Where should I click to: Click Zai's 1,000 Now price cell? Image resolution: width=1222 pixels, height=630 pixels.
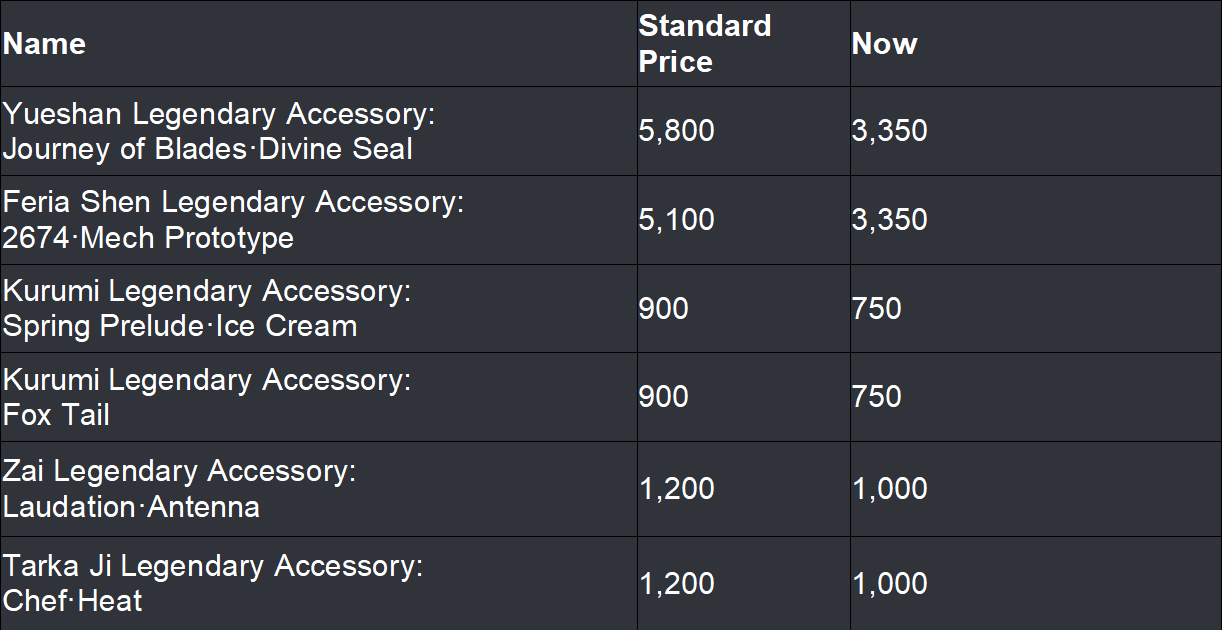[889, 489]
